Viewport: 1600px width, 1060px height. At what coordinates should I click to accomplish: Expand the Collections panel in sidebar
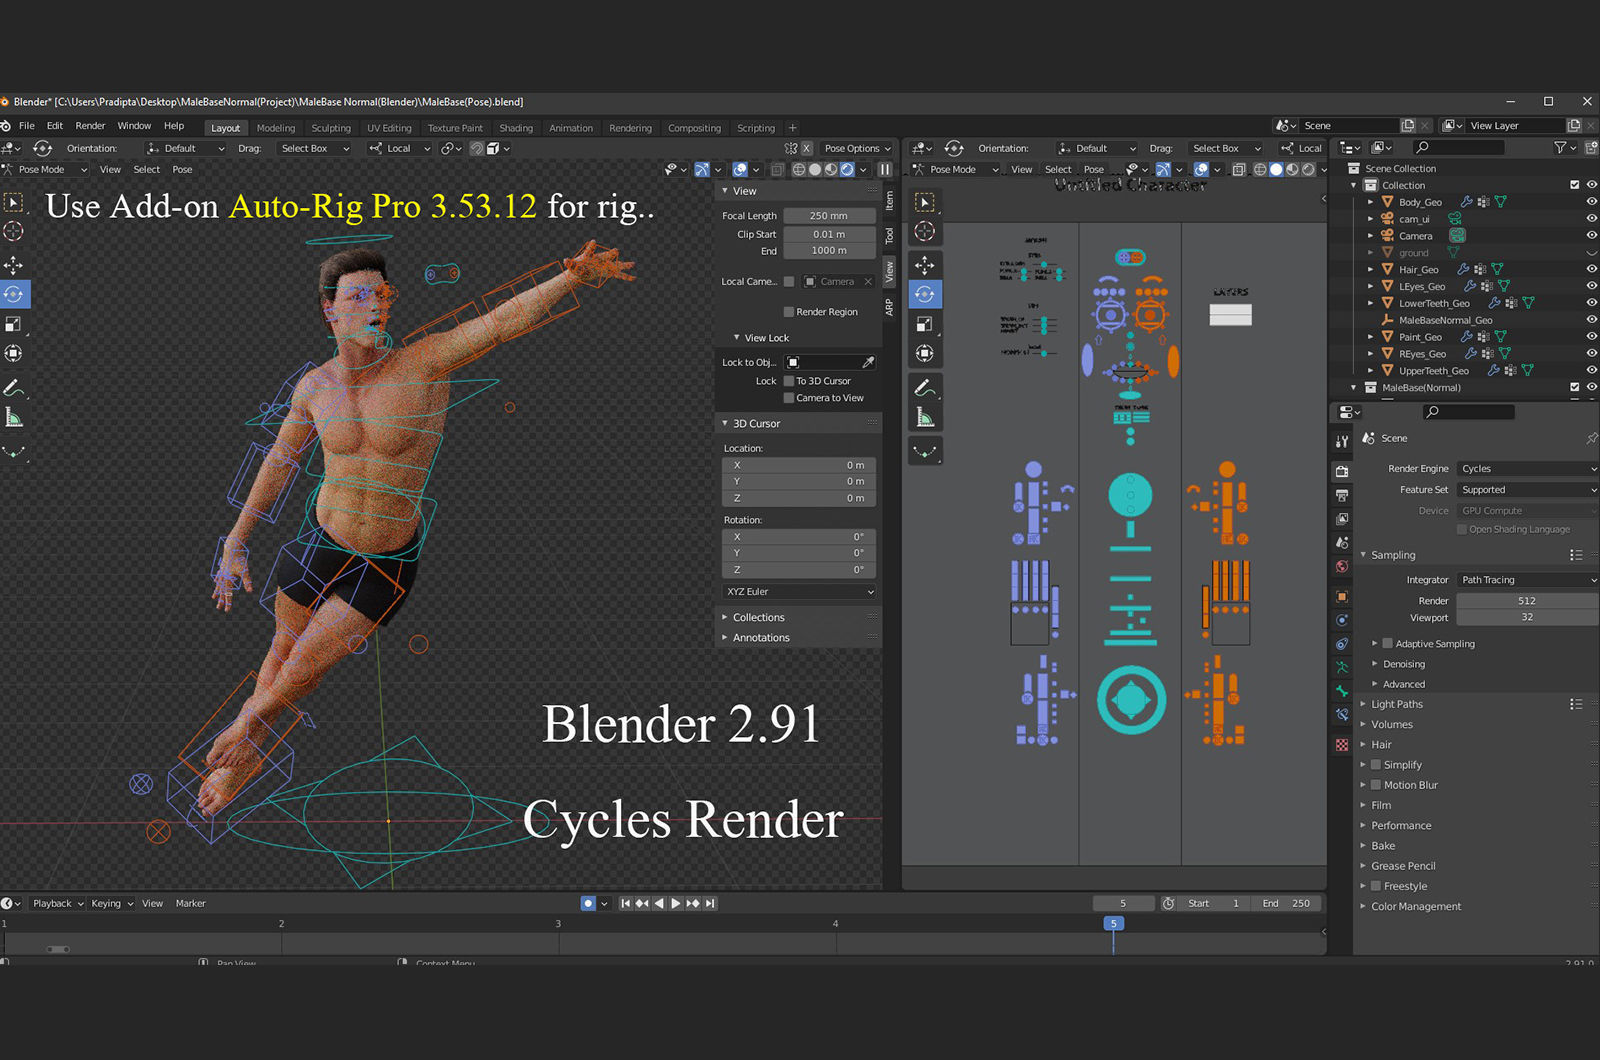click(x=758, y=618)
